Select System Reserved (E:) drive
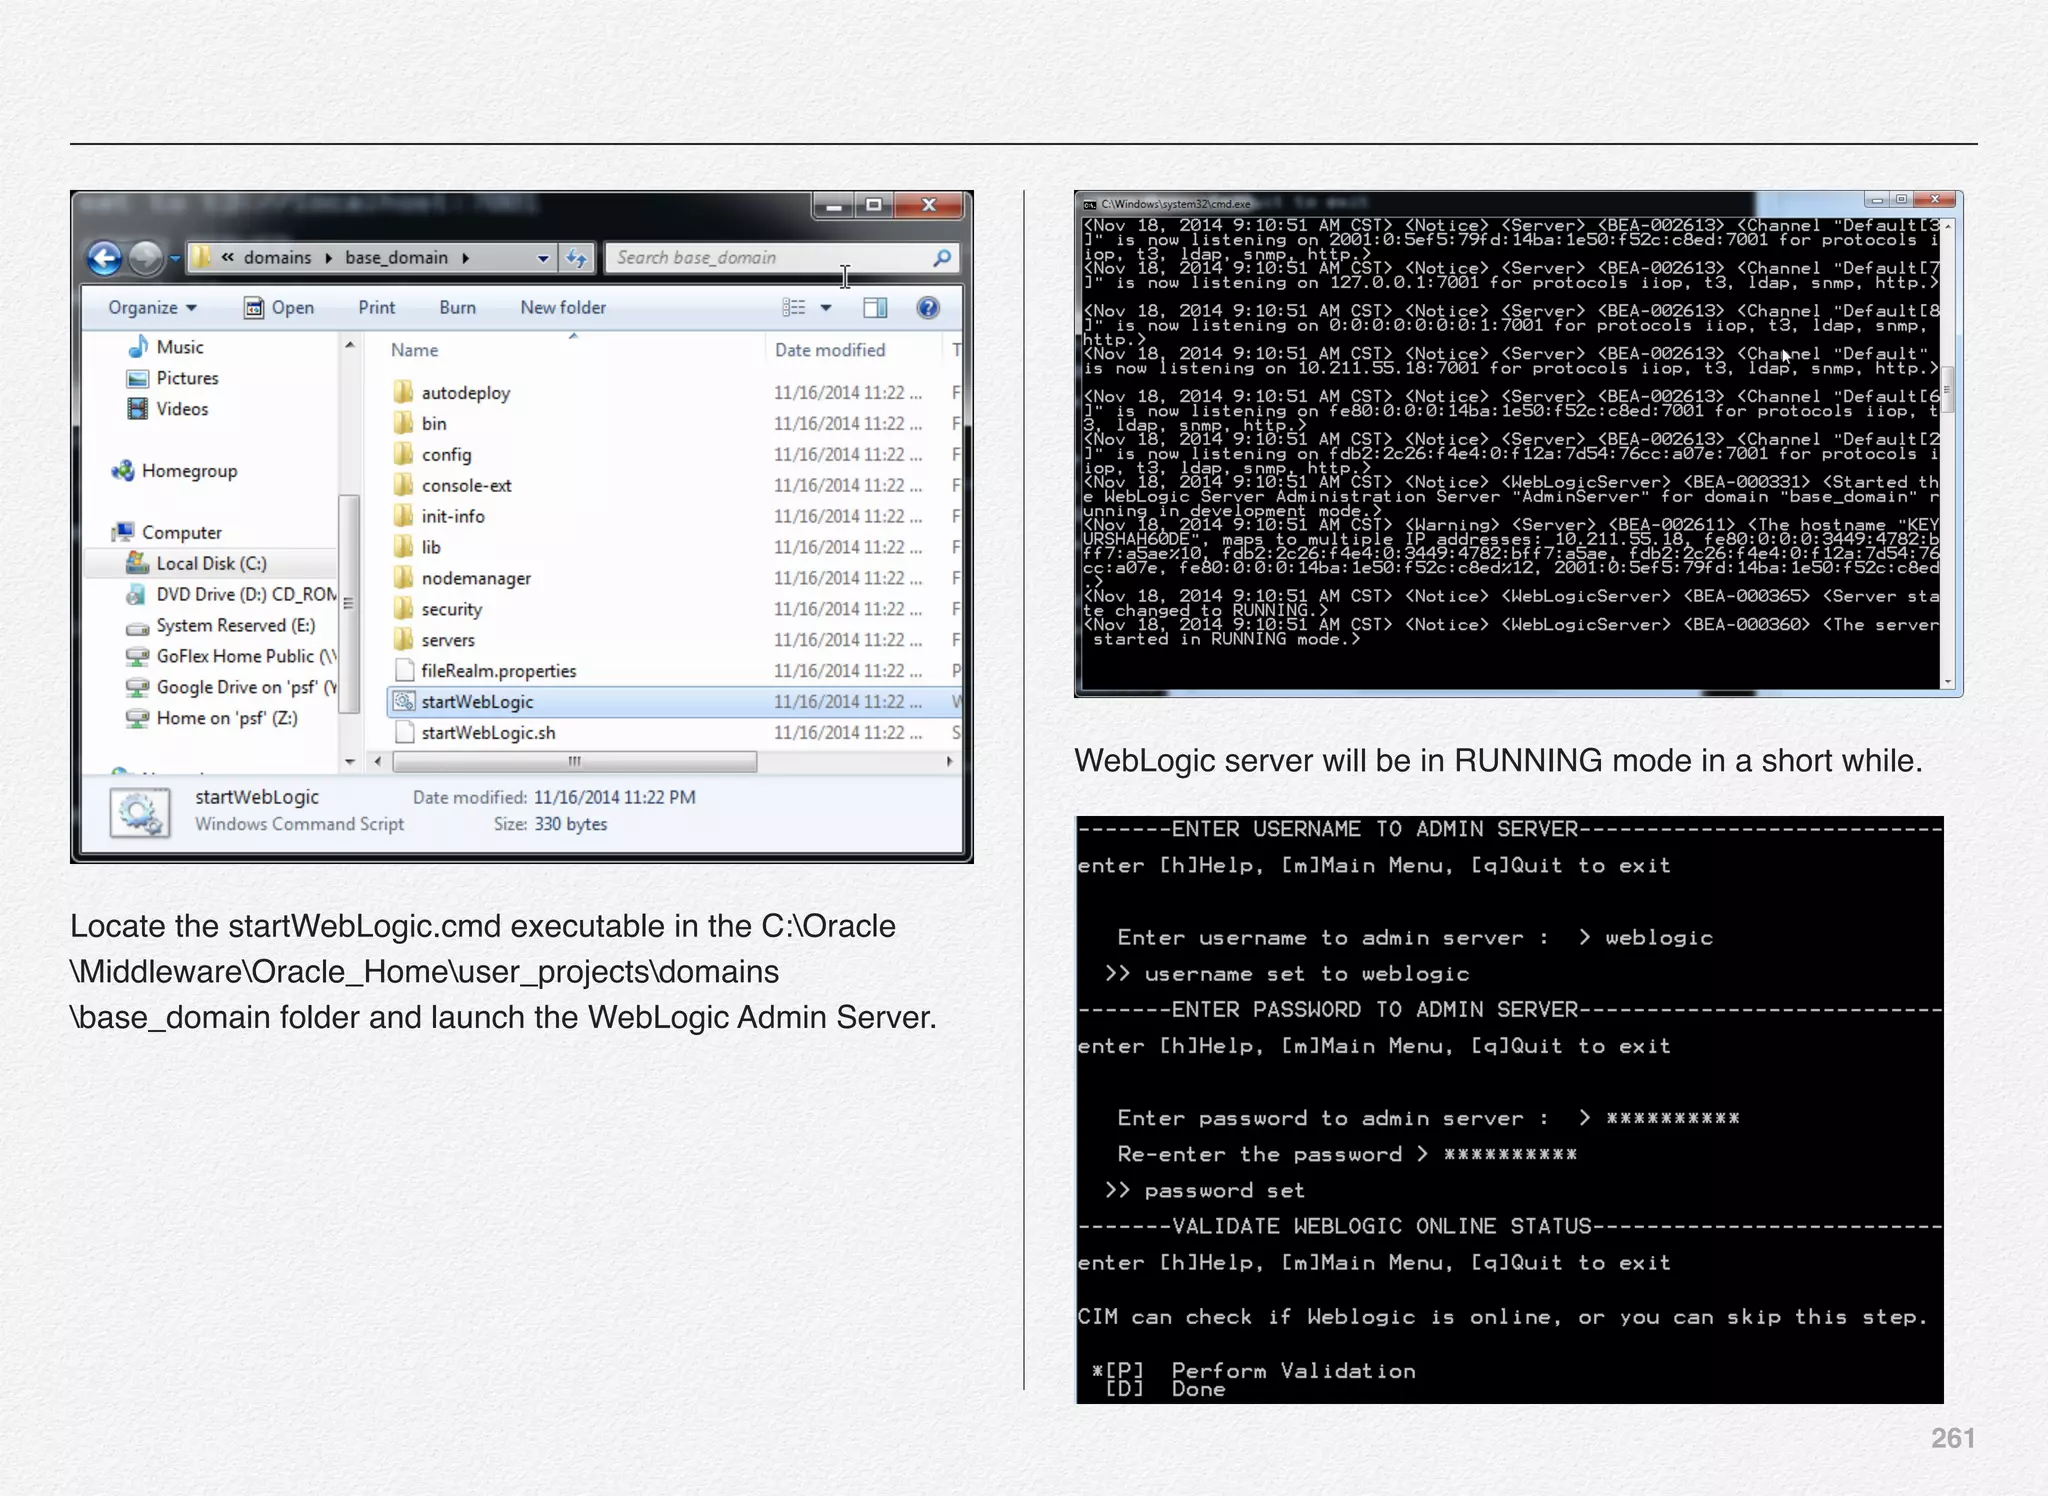The width and height of the screenshot is (2048, 1496). 221,626
